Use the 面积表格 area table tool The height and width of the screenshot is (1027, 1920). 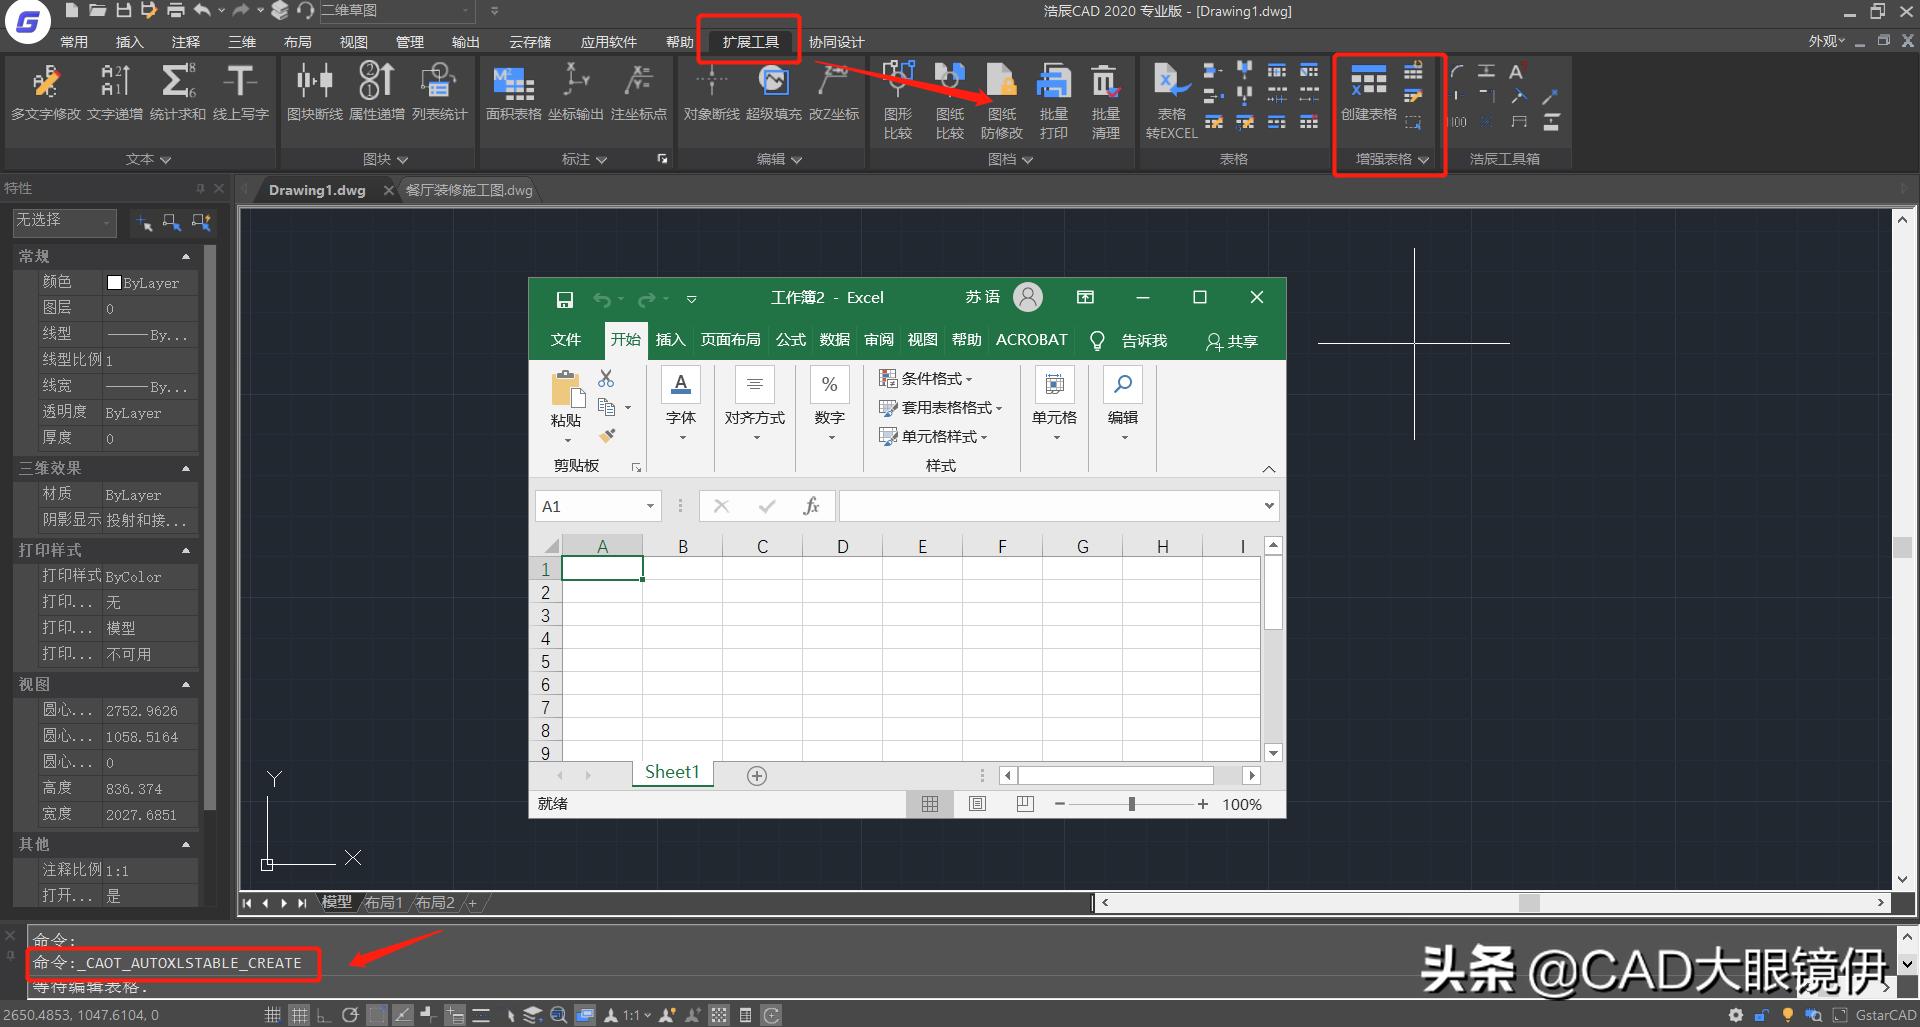pyautogui.click(x=512, y=95)
